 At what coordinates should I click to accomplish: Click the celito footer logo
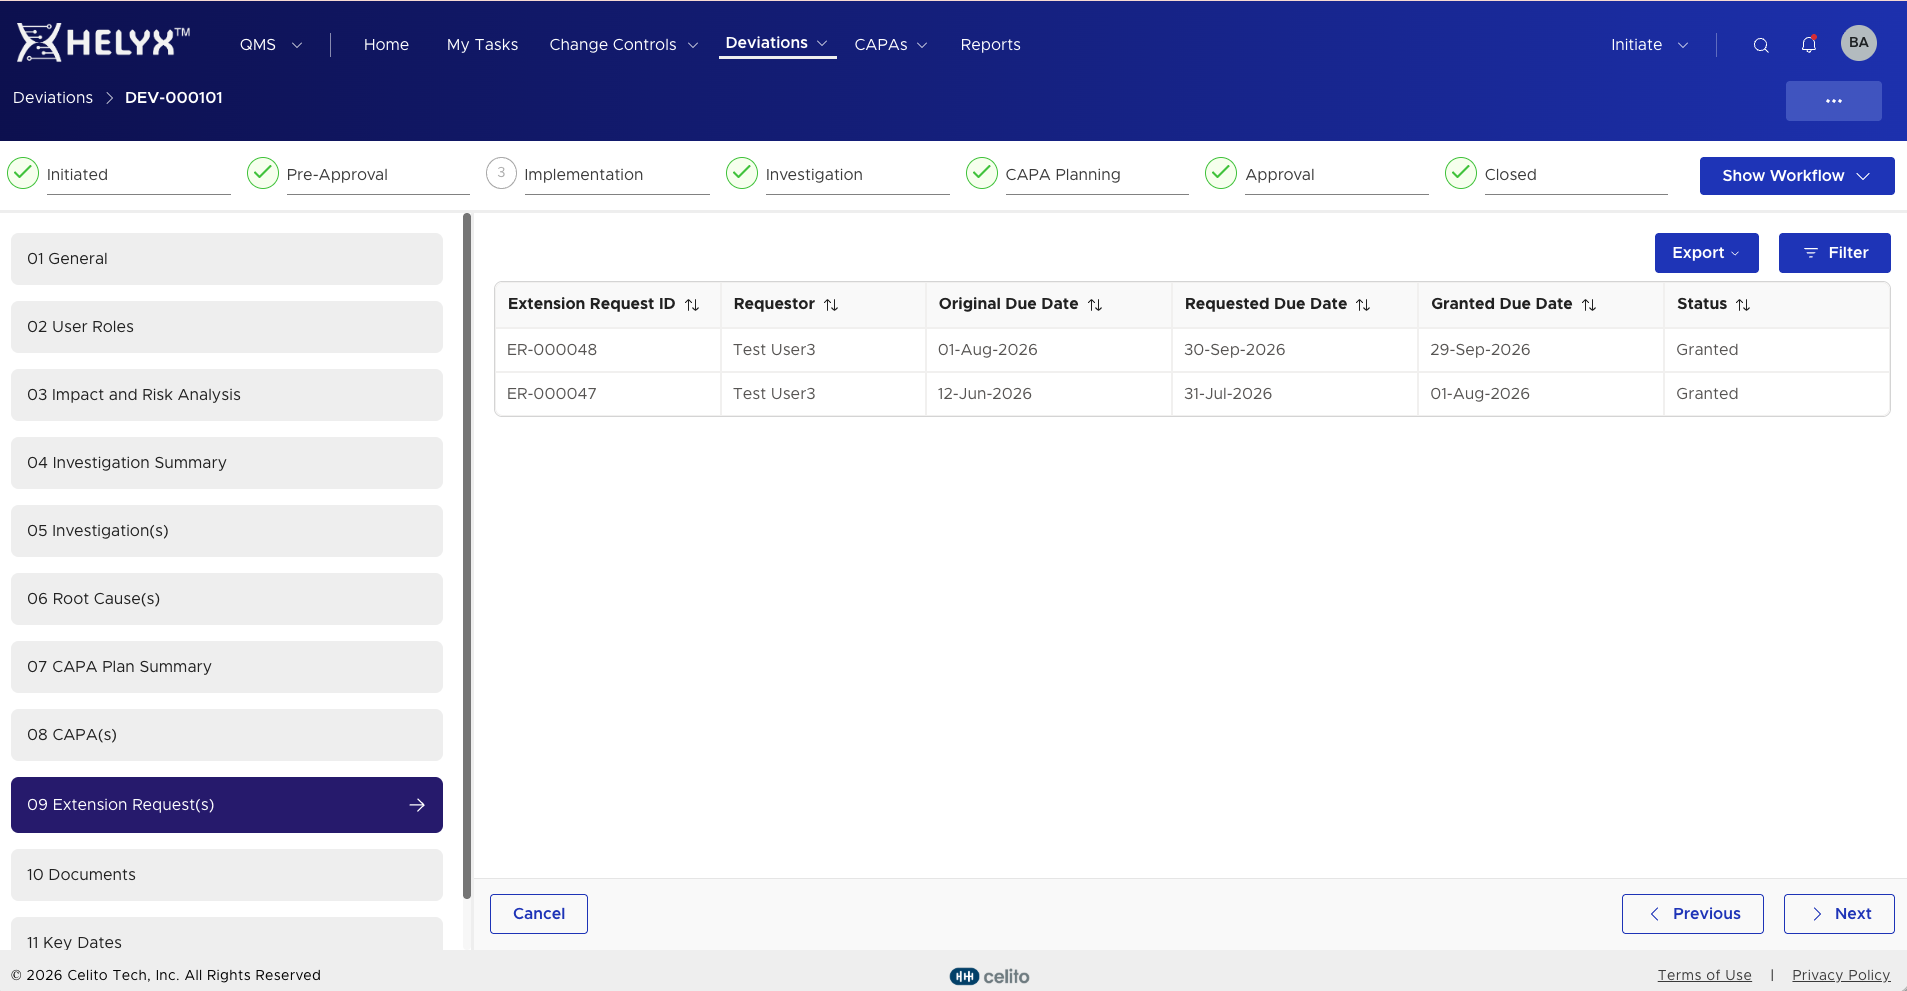(x=989, y=976)
